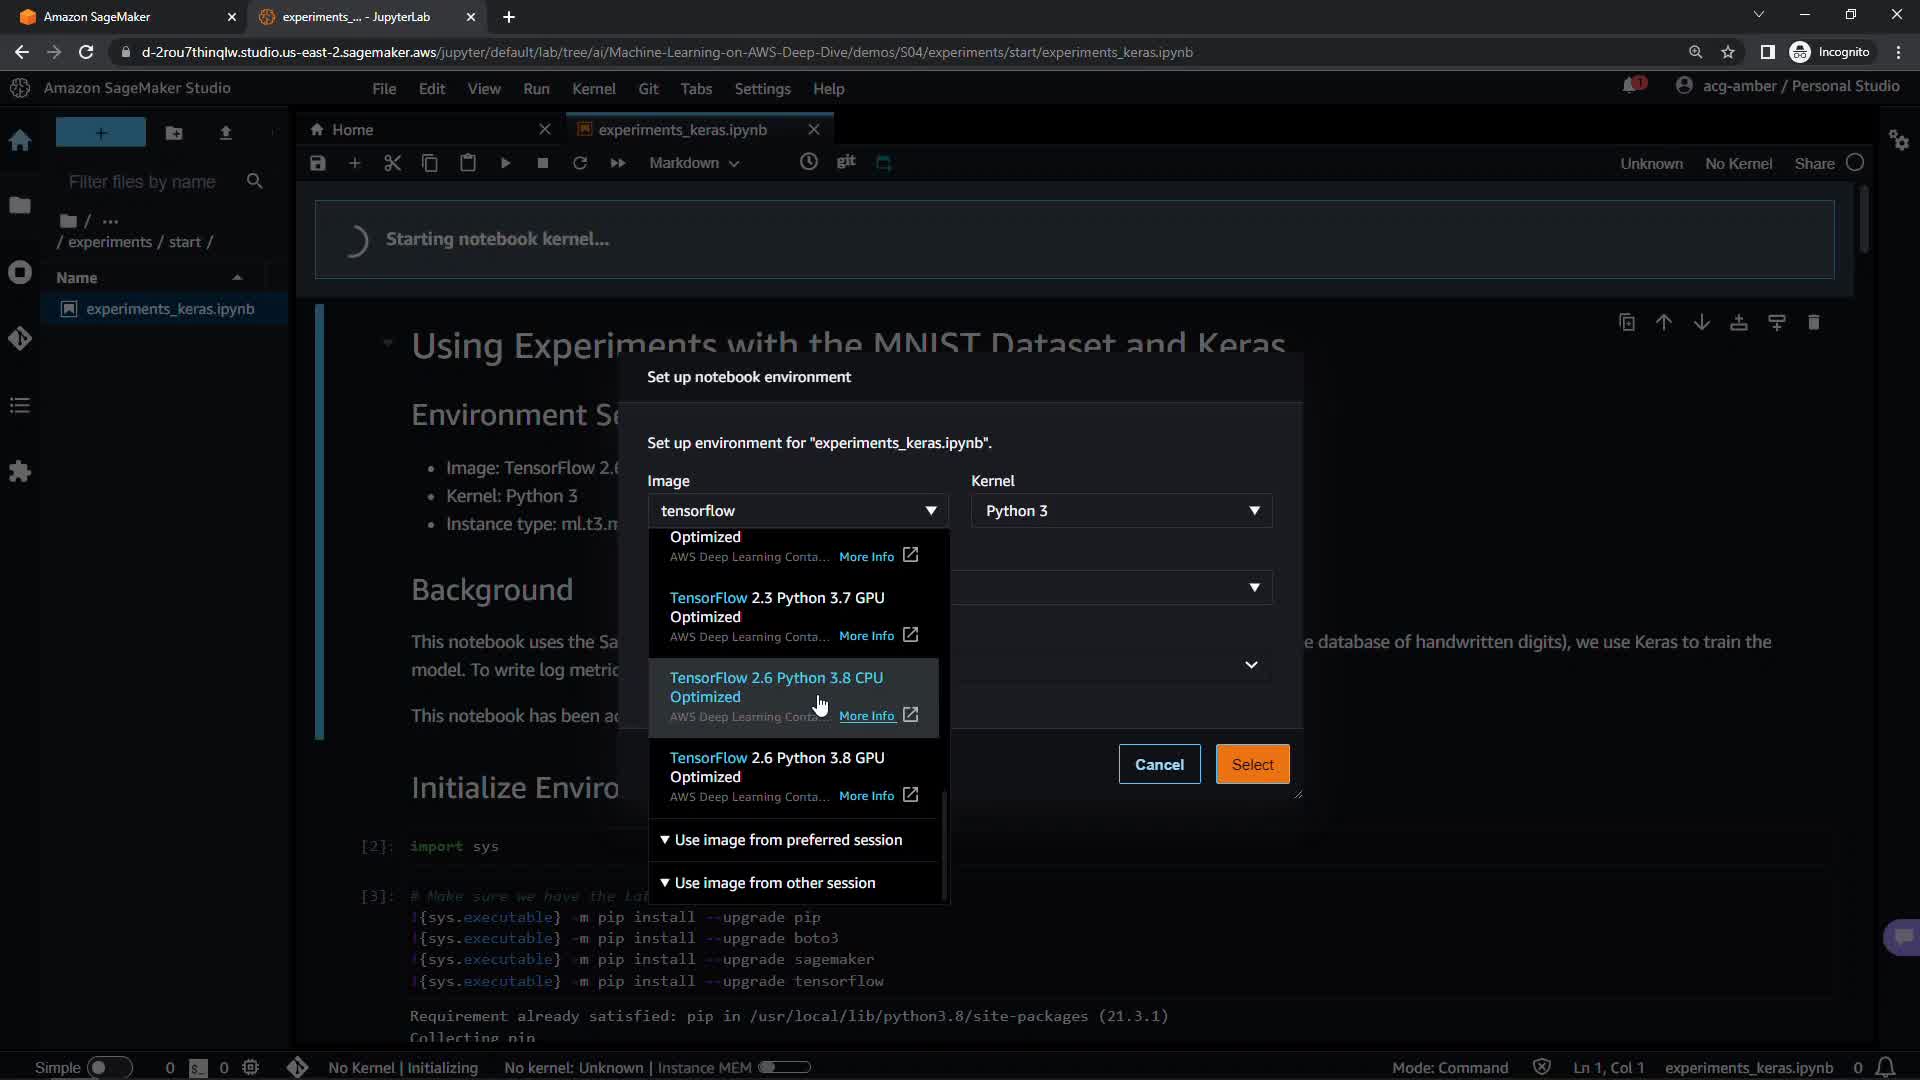Image resolution: width=1920 pixels, height=1080 pixels.
Task: Open the table of contents sidebar icon
Action: [20, 405]
